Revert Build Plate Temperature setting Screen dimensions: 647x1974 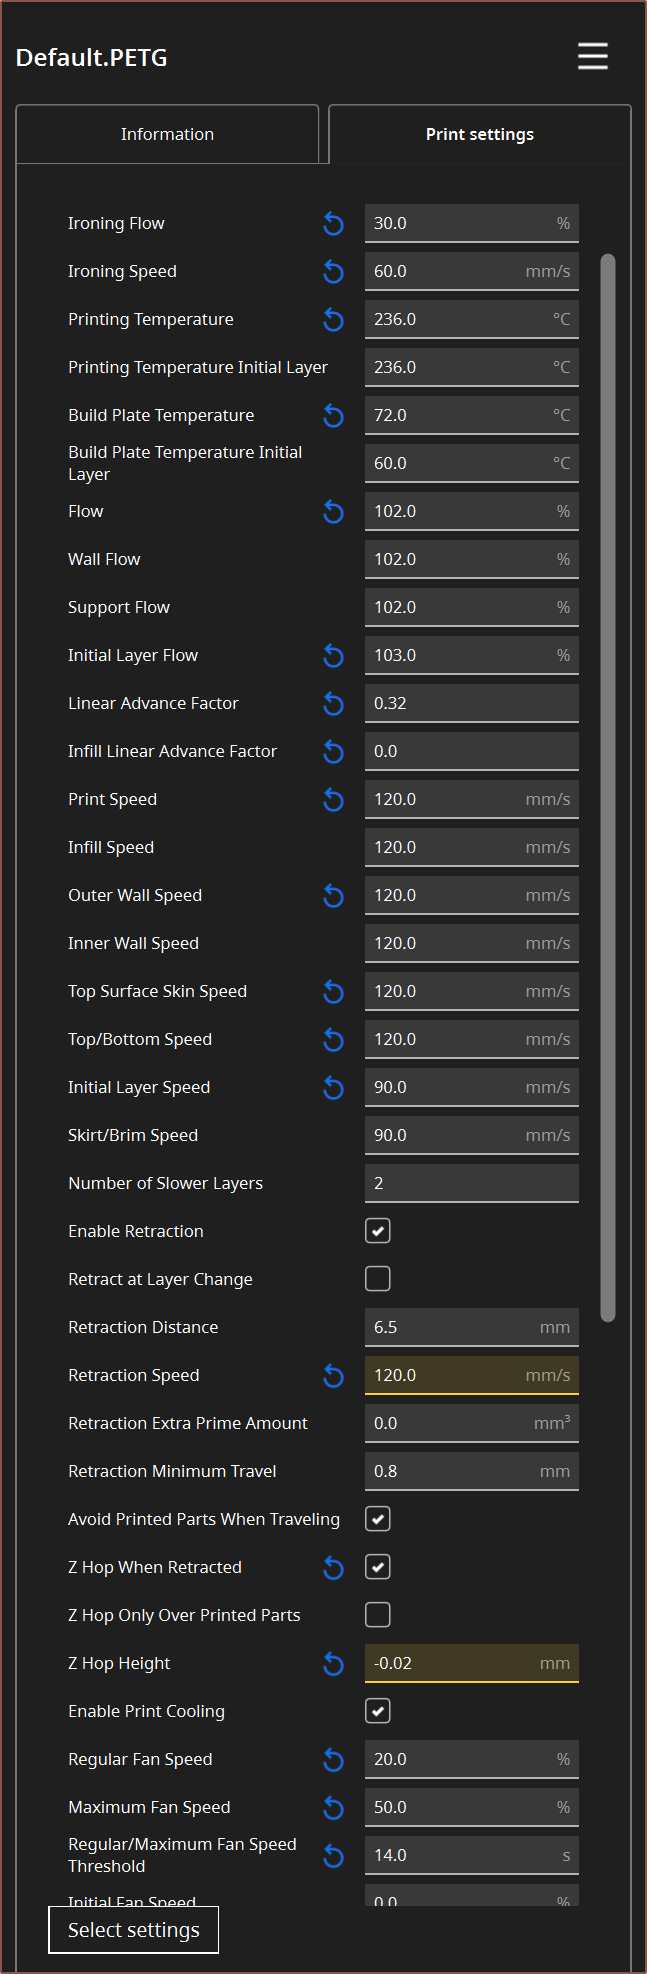pos(334,416)
